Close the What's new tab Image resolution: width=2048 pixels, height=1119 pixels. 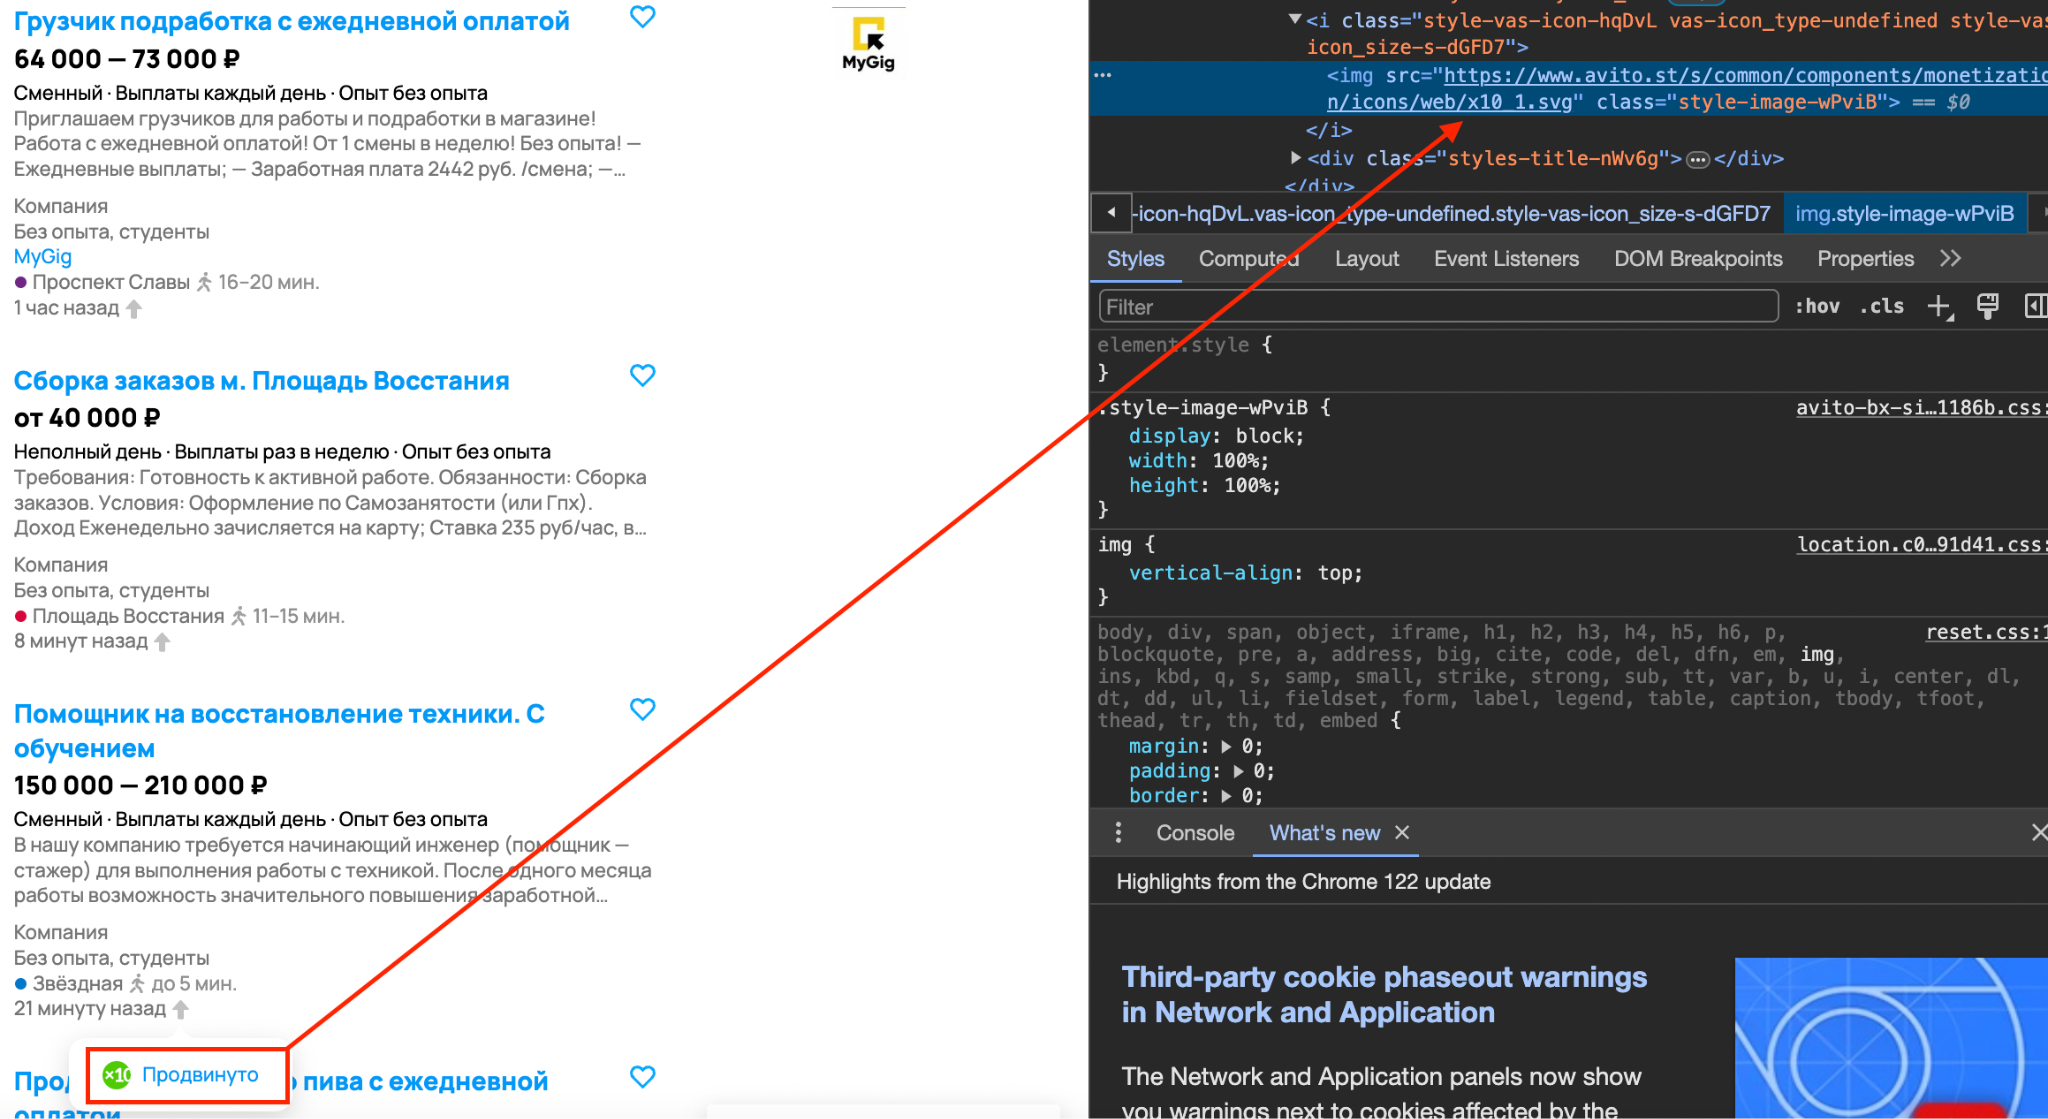(1402, 833)
